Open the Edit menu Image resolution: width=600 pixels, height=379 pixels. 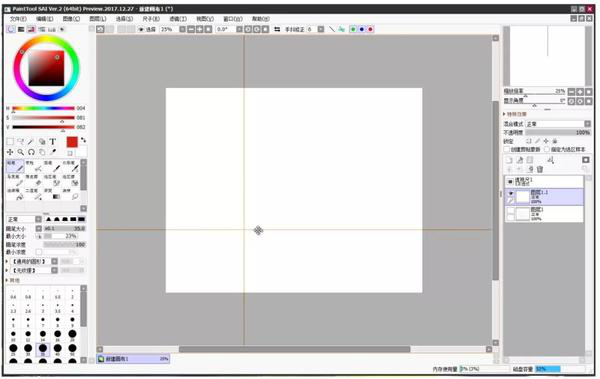[x=44, y=19]
